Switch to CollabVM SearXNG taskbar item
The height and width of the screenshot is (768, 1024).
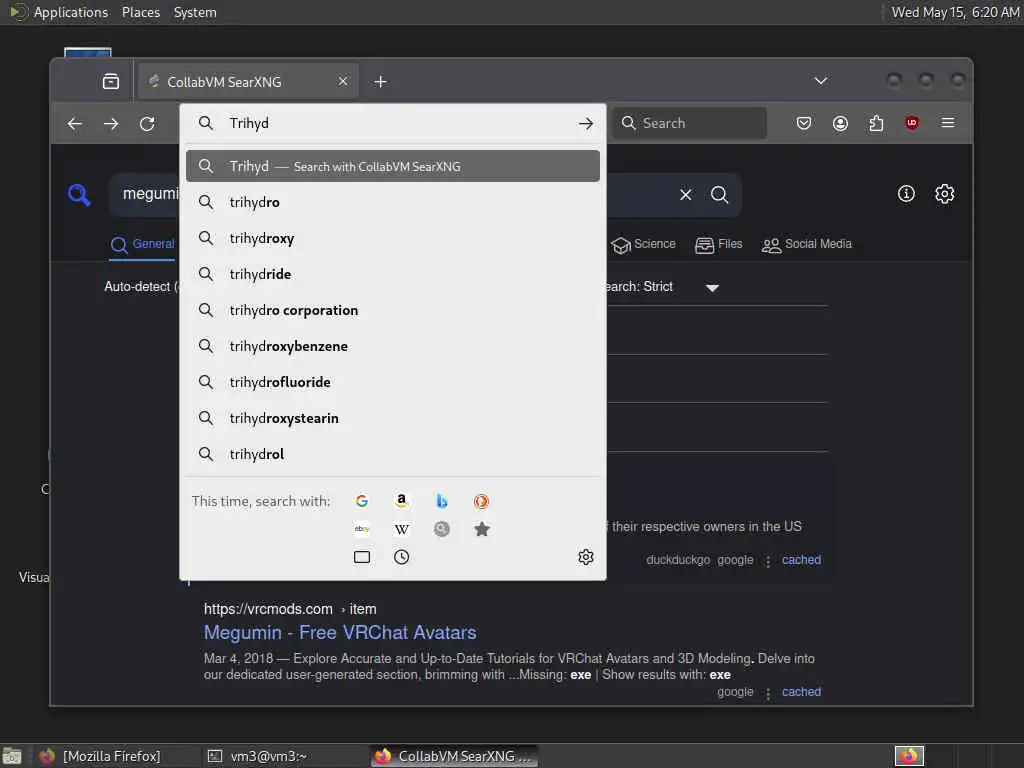(455, 756)
